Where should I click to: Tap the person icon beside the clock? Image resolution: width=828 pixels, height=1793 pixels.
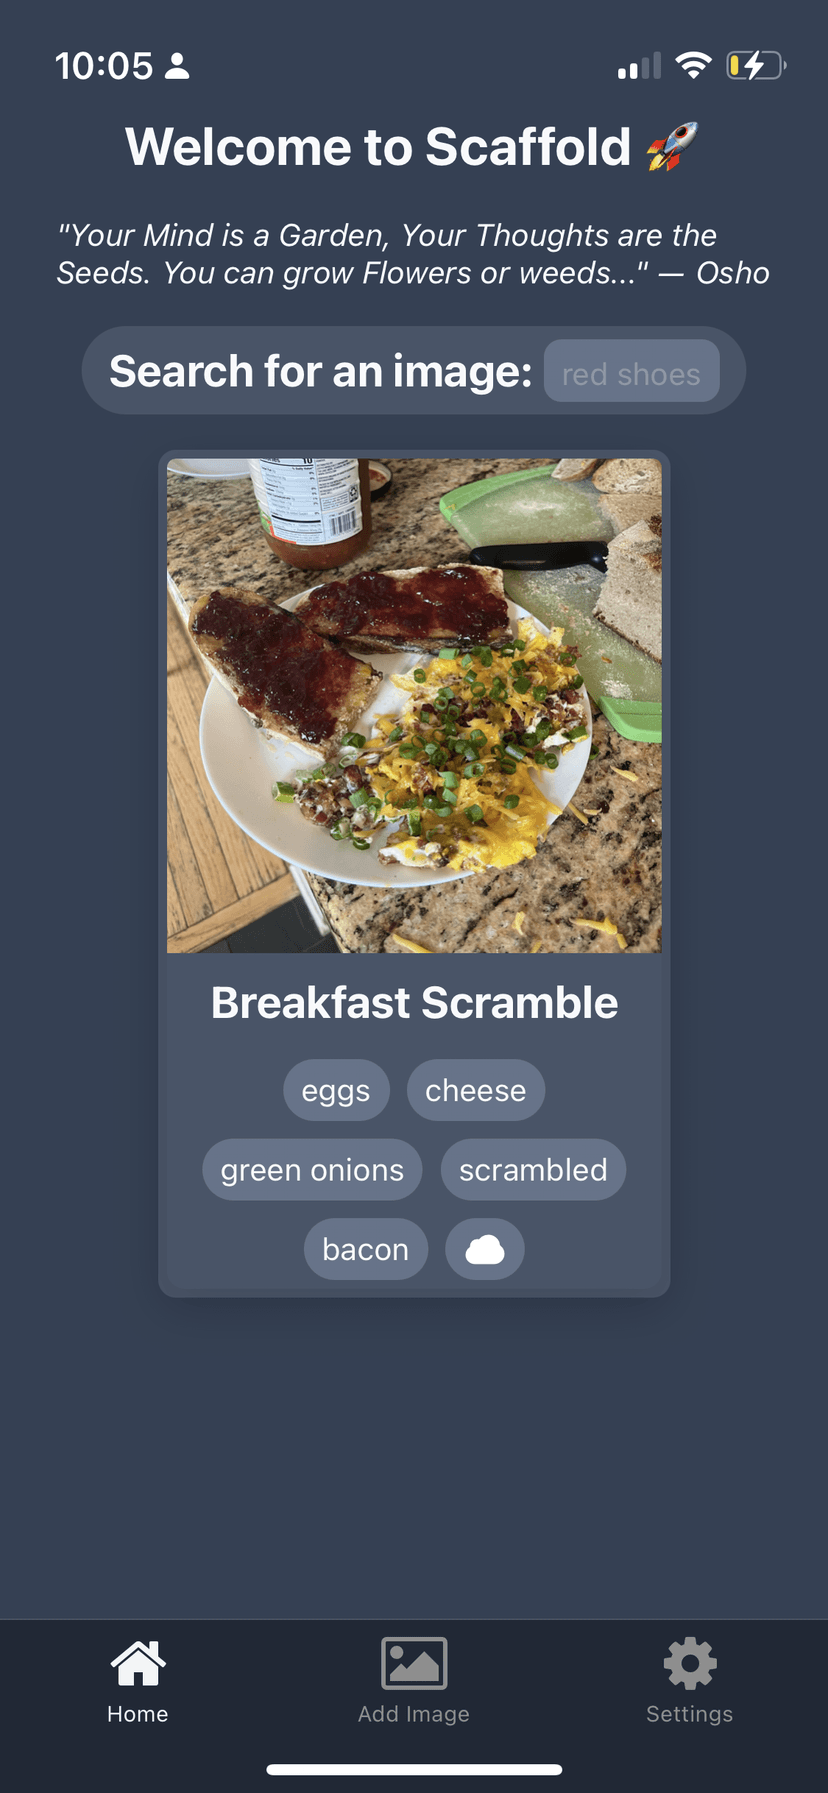click(177, 66)
